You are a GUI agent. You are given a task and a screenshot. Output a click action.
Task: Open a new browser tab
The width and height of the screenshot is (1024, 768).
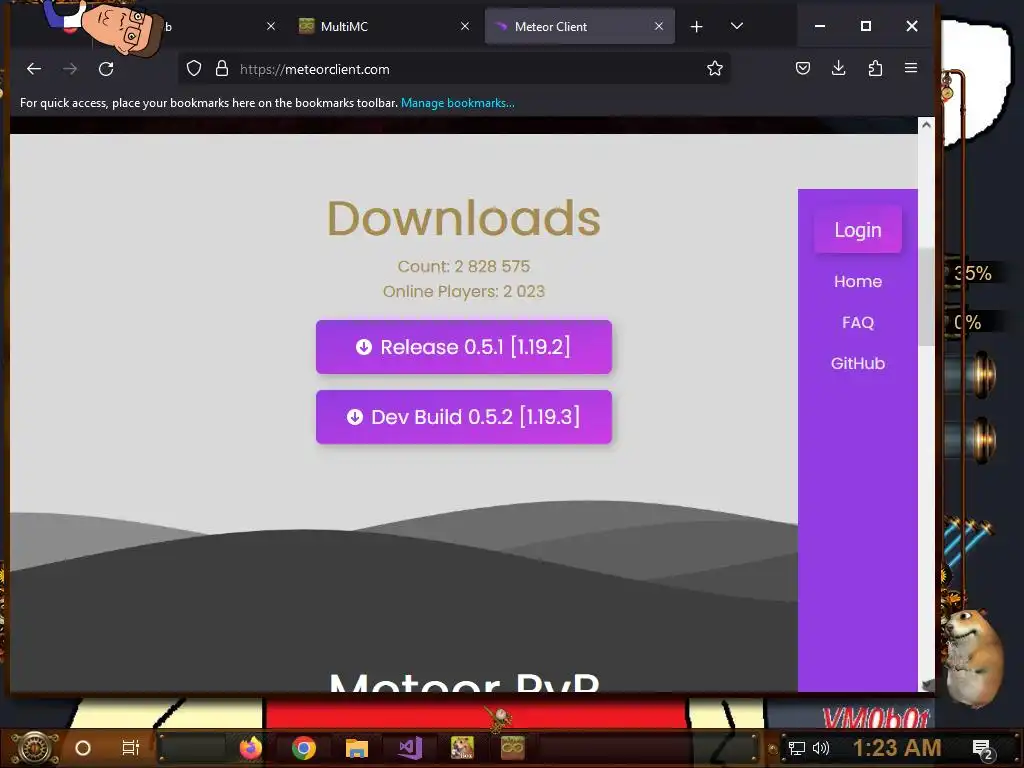[697, 26]
